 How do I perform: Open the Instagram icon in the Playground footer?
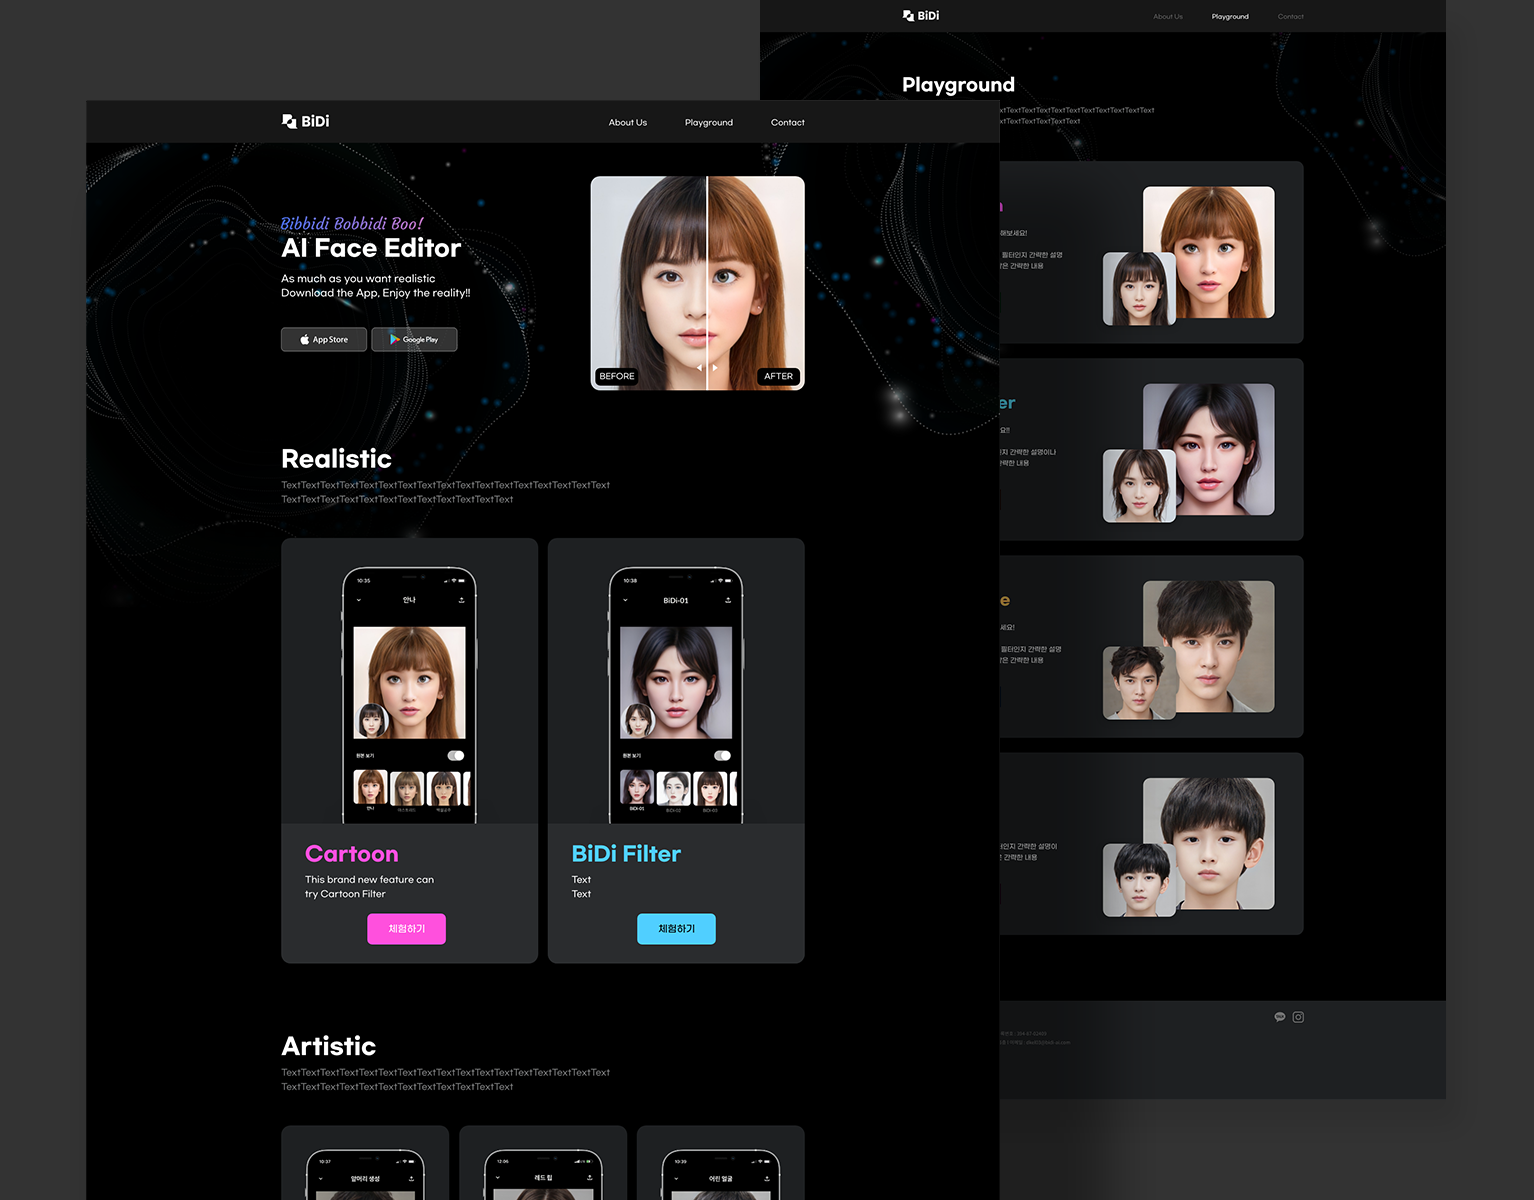(x=1298, y=1017)
